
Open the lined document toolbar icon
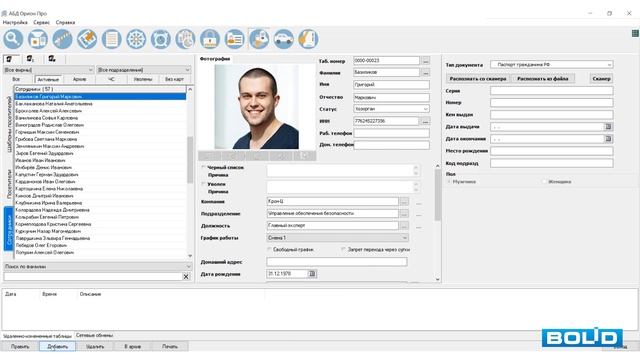(x=111, y=39)
